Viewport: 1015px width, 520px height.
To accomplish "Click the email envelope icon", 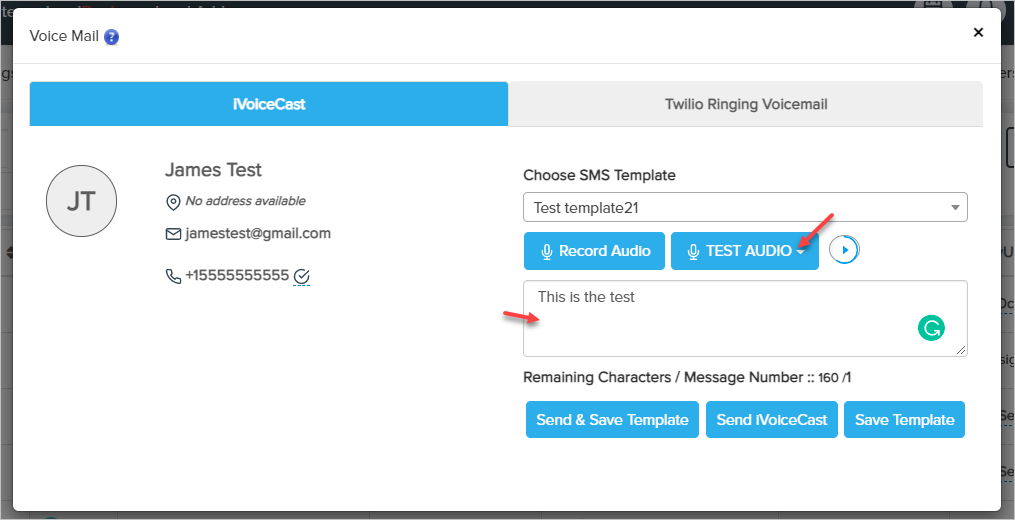I will coord(173,234).
